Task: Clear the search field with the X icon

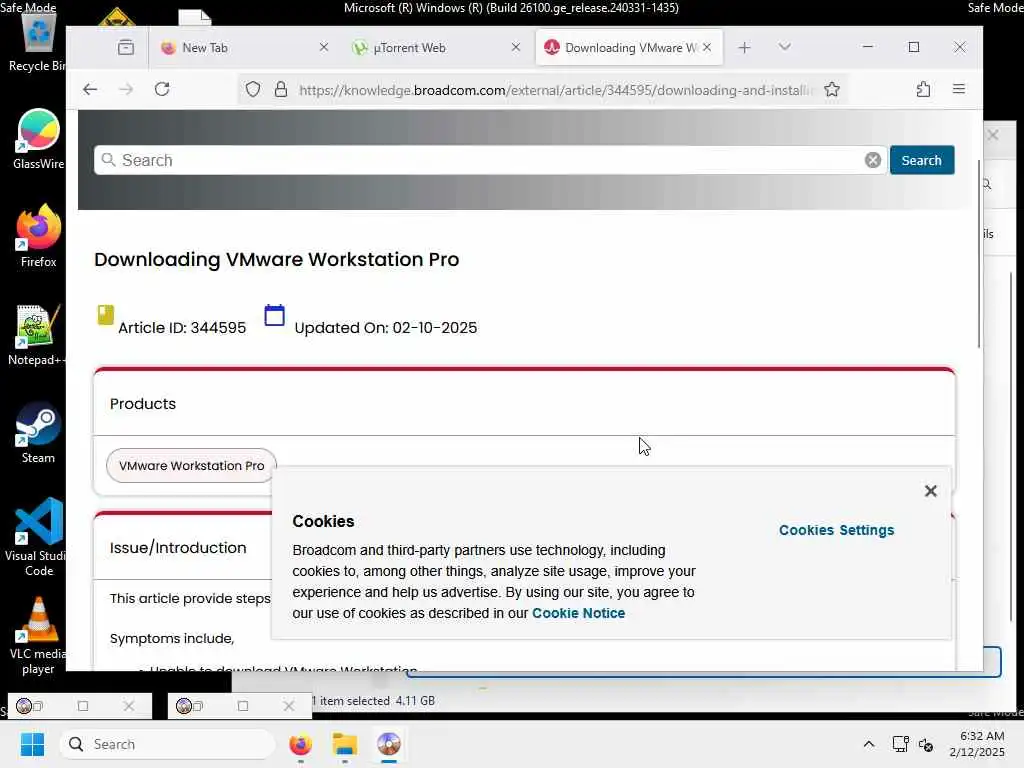Action: [x=872, y=161]
